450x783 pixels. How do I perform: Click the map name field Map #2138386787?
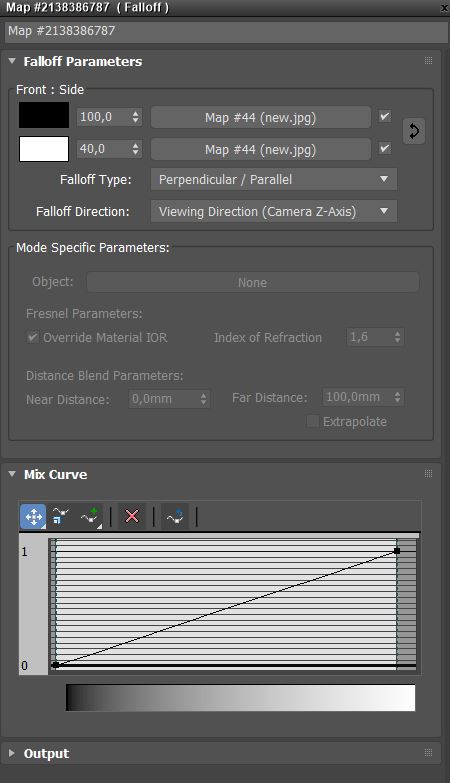point(226,31)
